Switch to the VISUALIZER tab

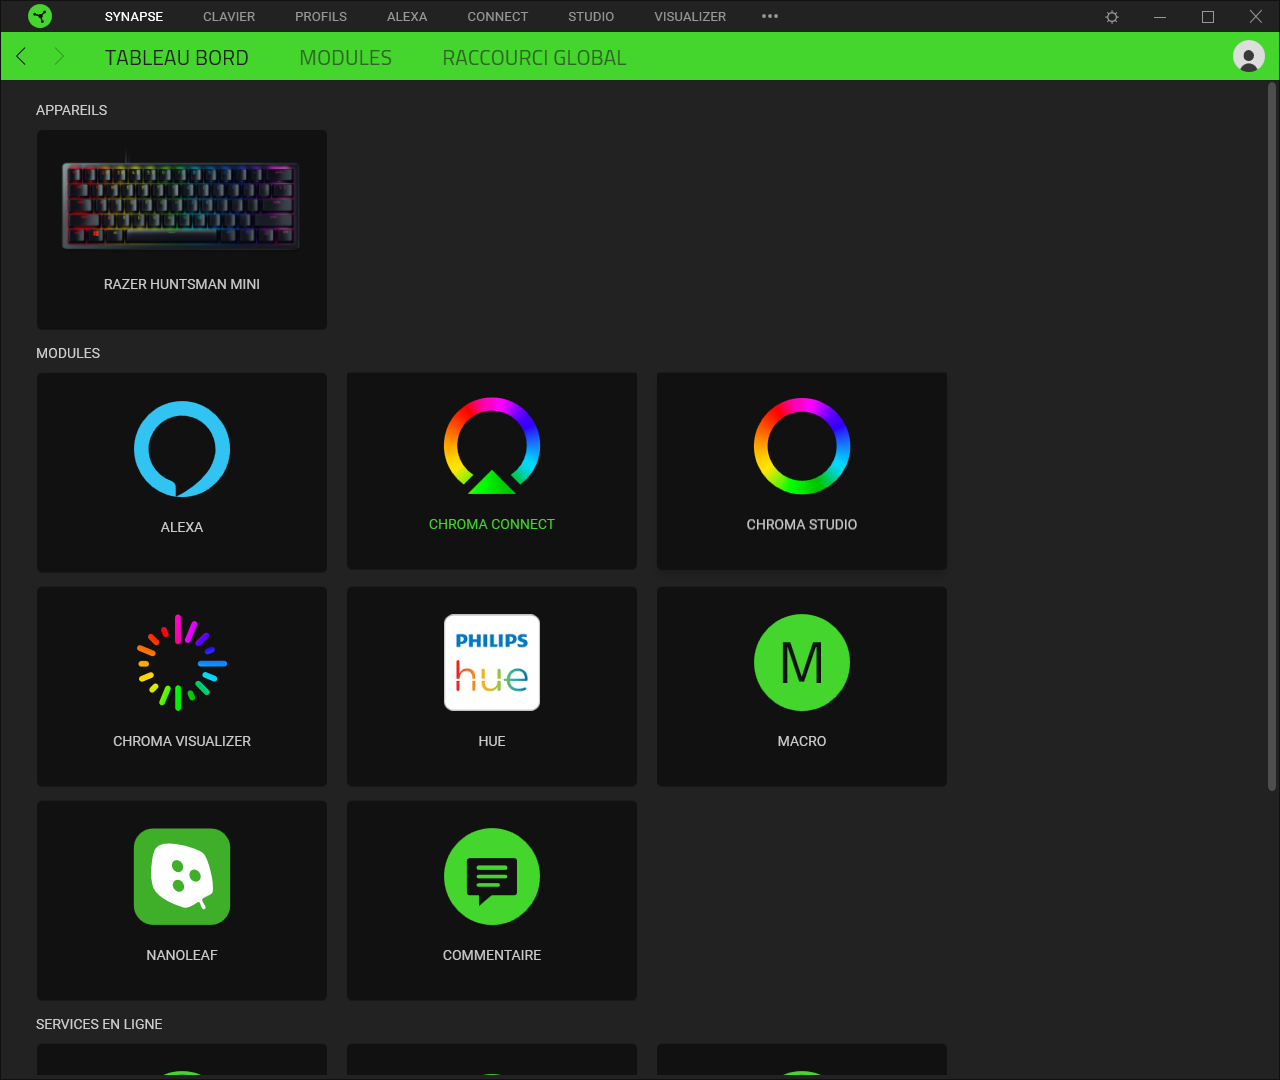tap(690, 17)
